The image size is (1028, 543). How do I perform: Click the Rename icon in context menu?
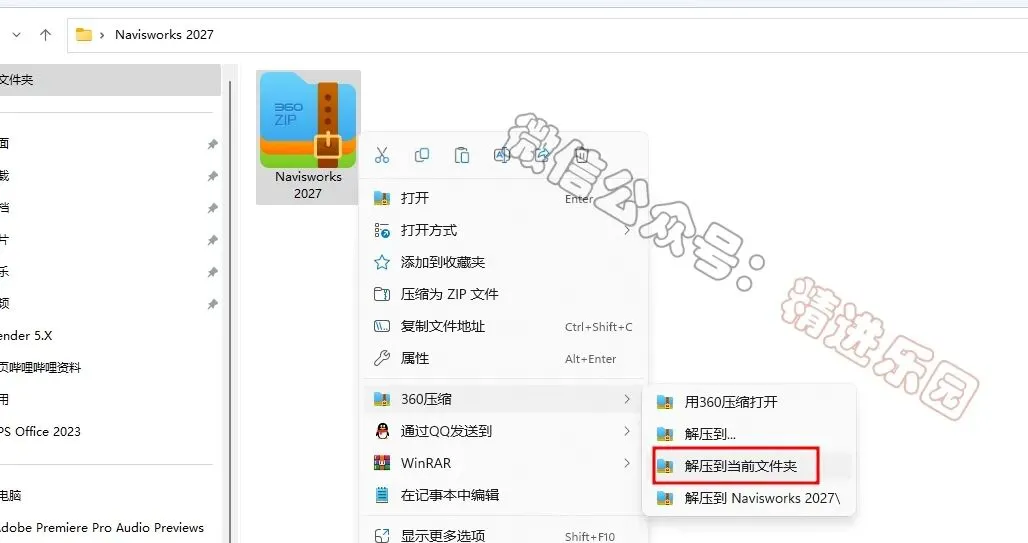pyautogui.click(x=502, y=155)
